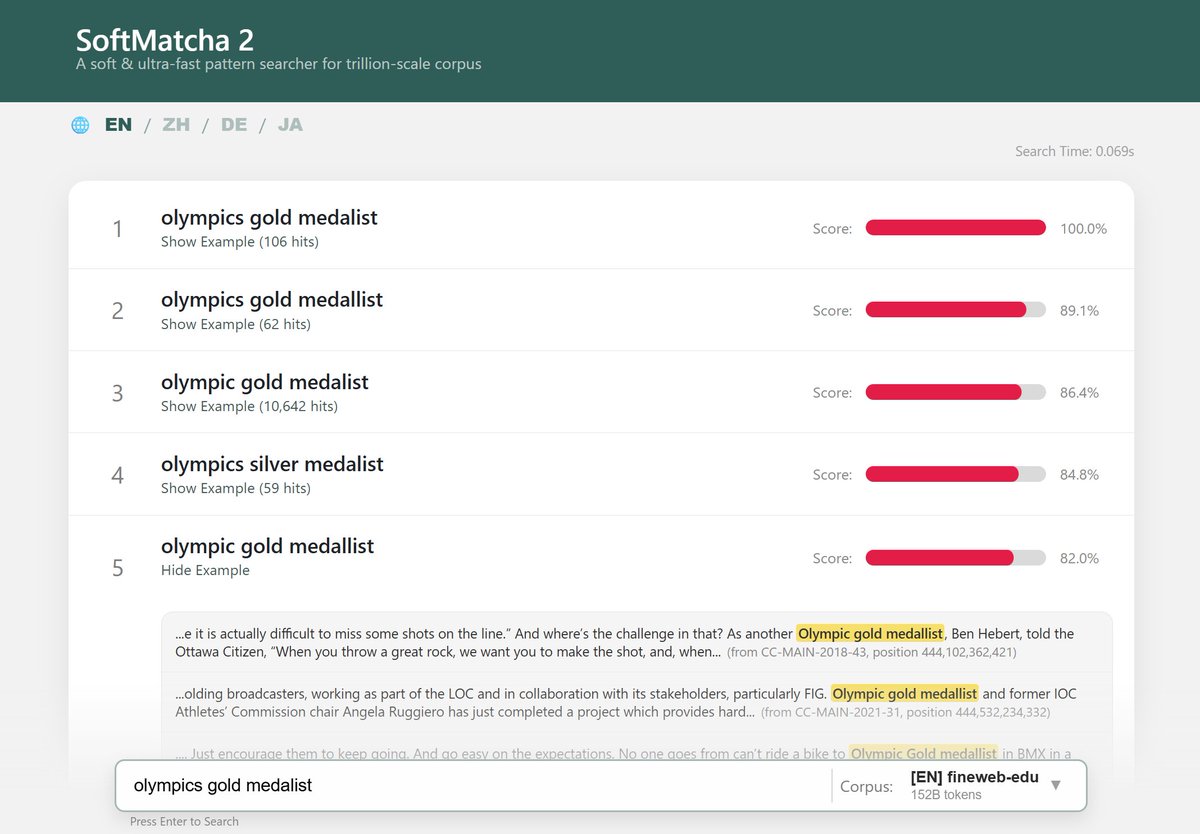Click the 82.0% score bar
The image size is (1200, 834).
tap(955, 558)
